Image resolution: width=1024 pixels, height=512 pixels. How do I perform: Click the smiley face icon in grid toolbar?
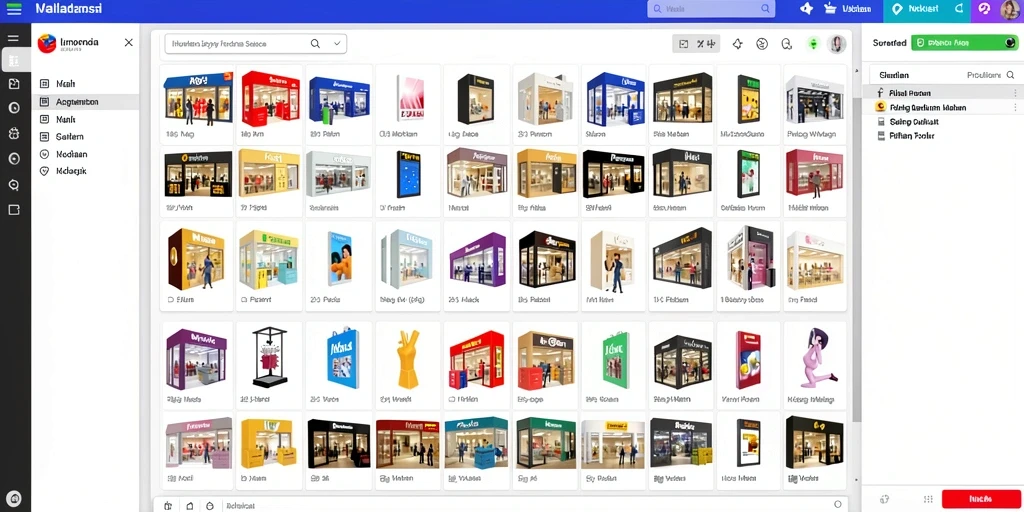(762, 44)
